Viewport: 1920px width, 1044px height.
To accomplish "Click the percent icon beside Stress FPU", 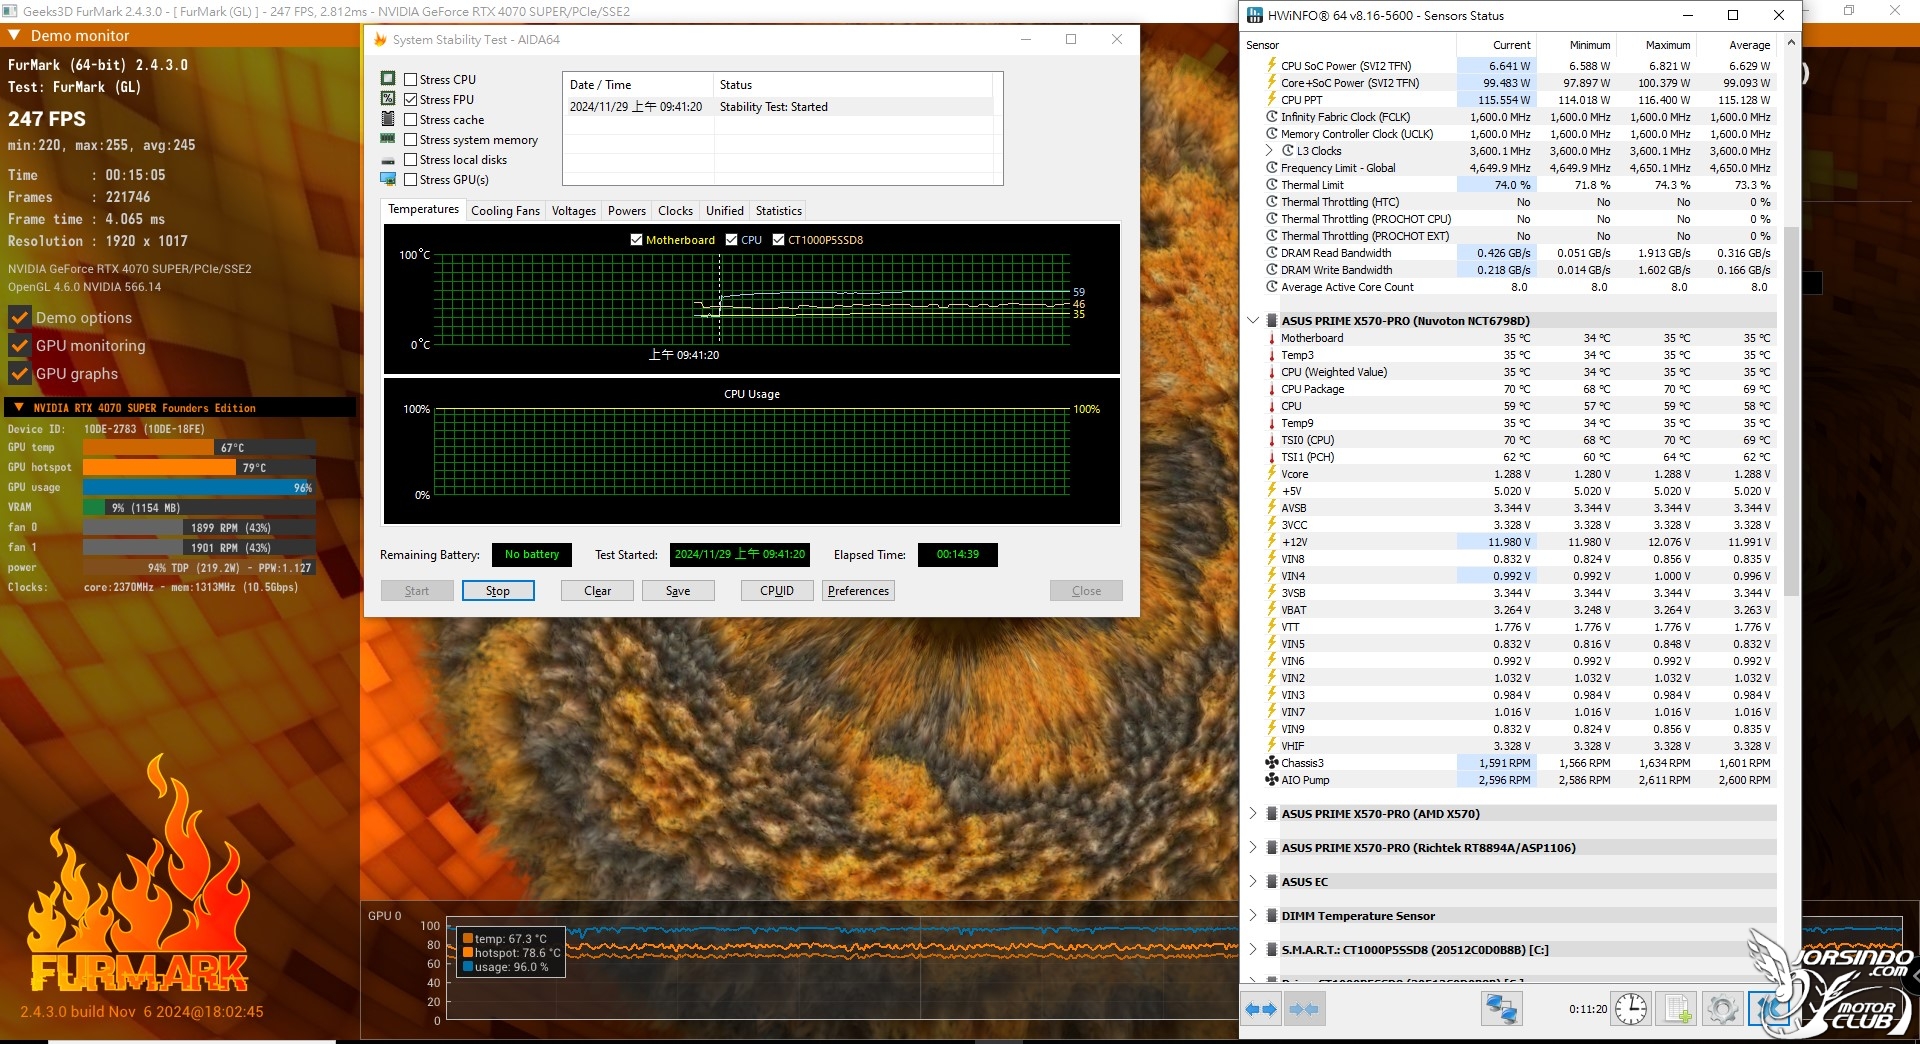I will [x=388, y=99].
